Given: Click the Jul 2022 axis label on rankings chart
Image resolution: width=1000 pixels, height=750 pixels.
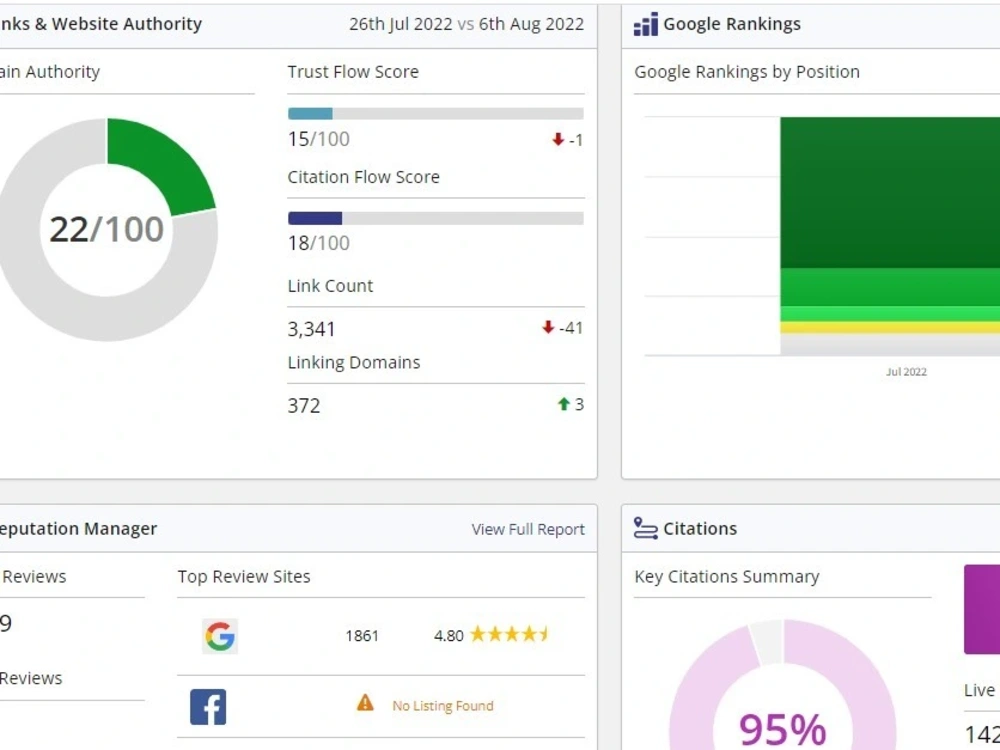Looking at the screenshot, I should [x=906, y=372].
